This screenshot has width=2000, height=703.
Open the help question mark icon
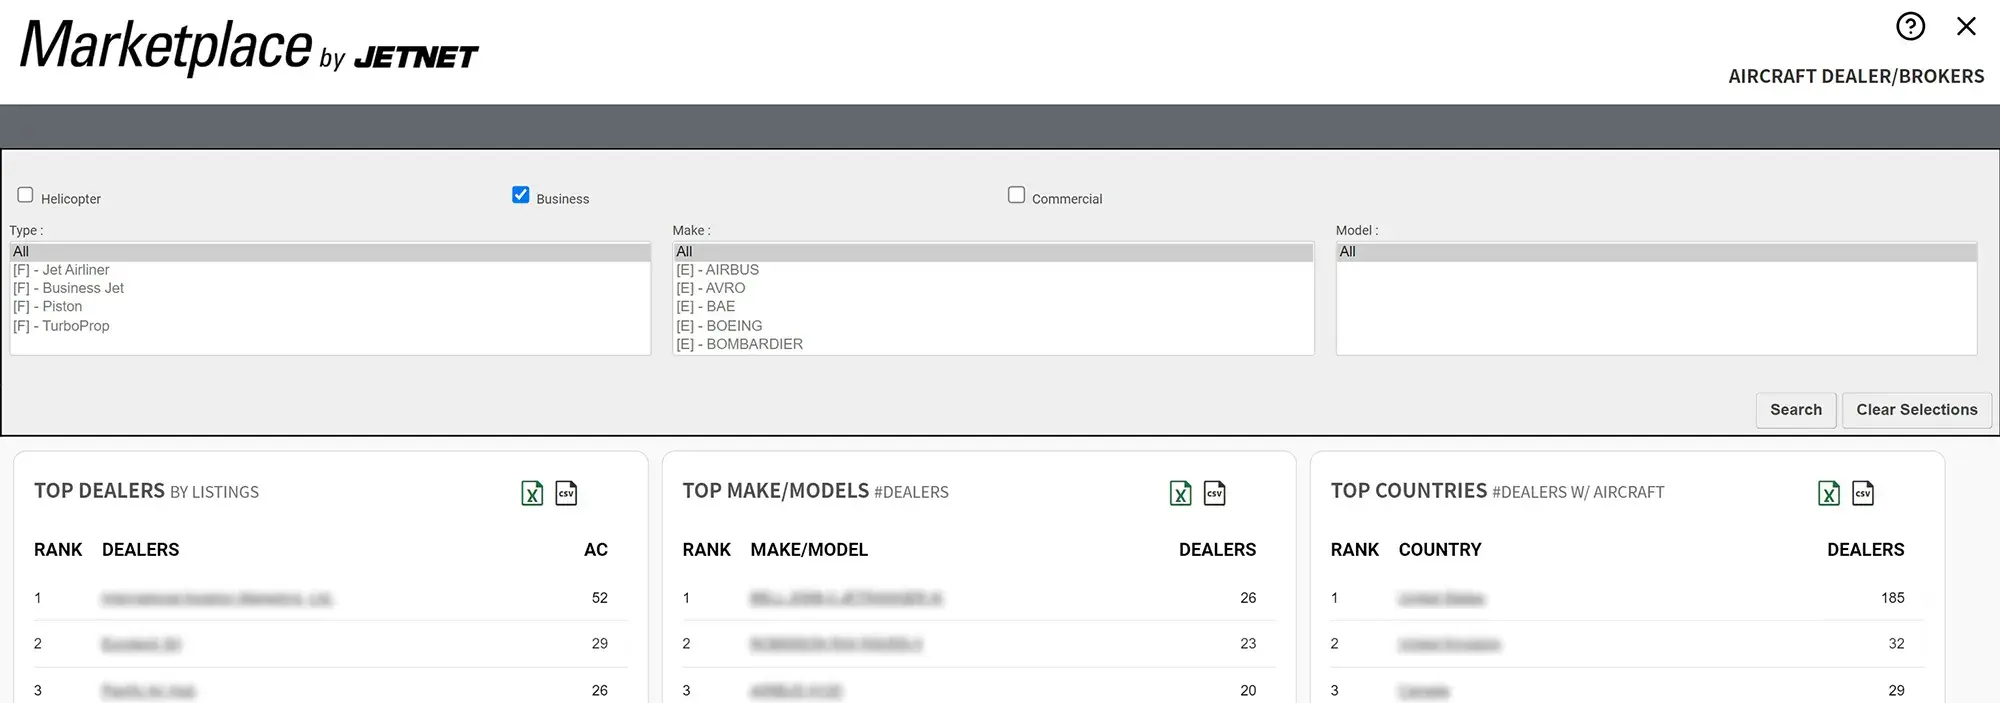pos(1910,26)
